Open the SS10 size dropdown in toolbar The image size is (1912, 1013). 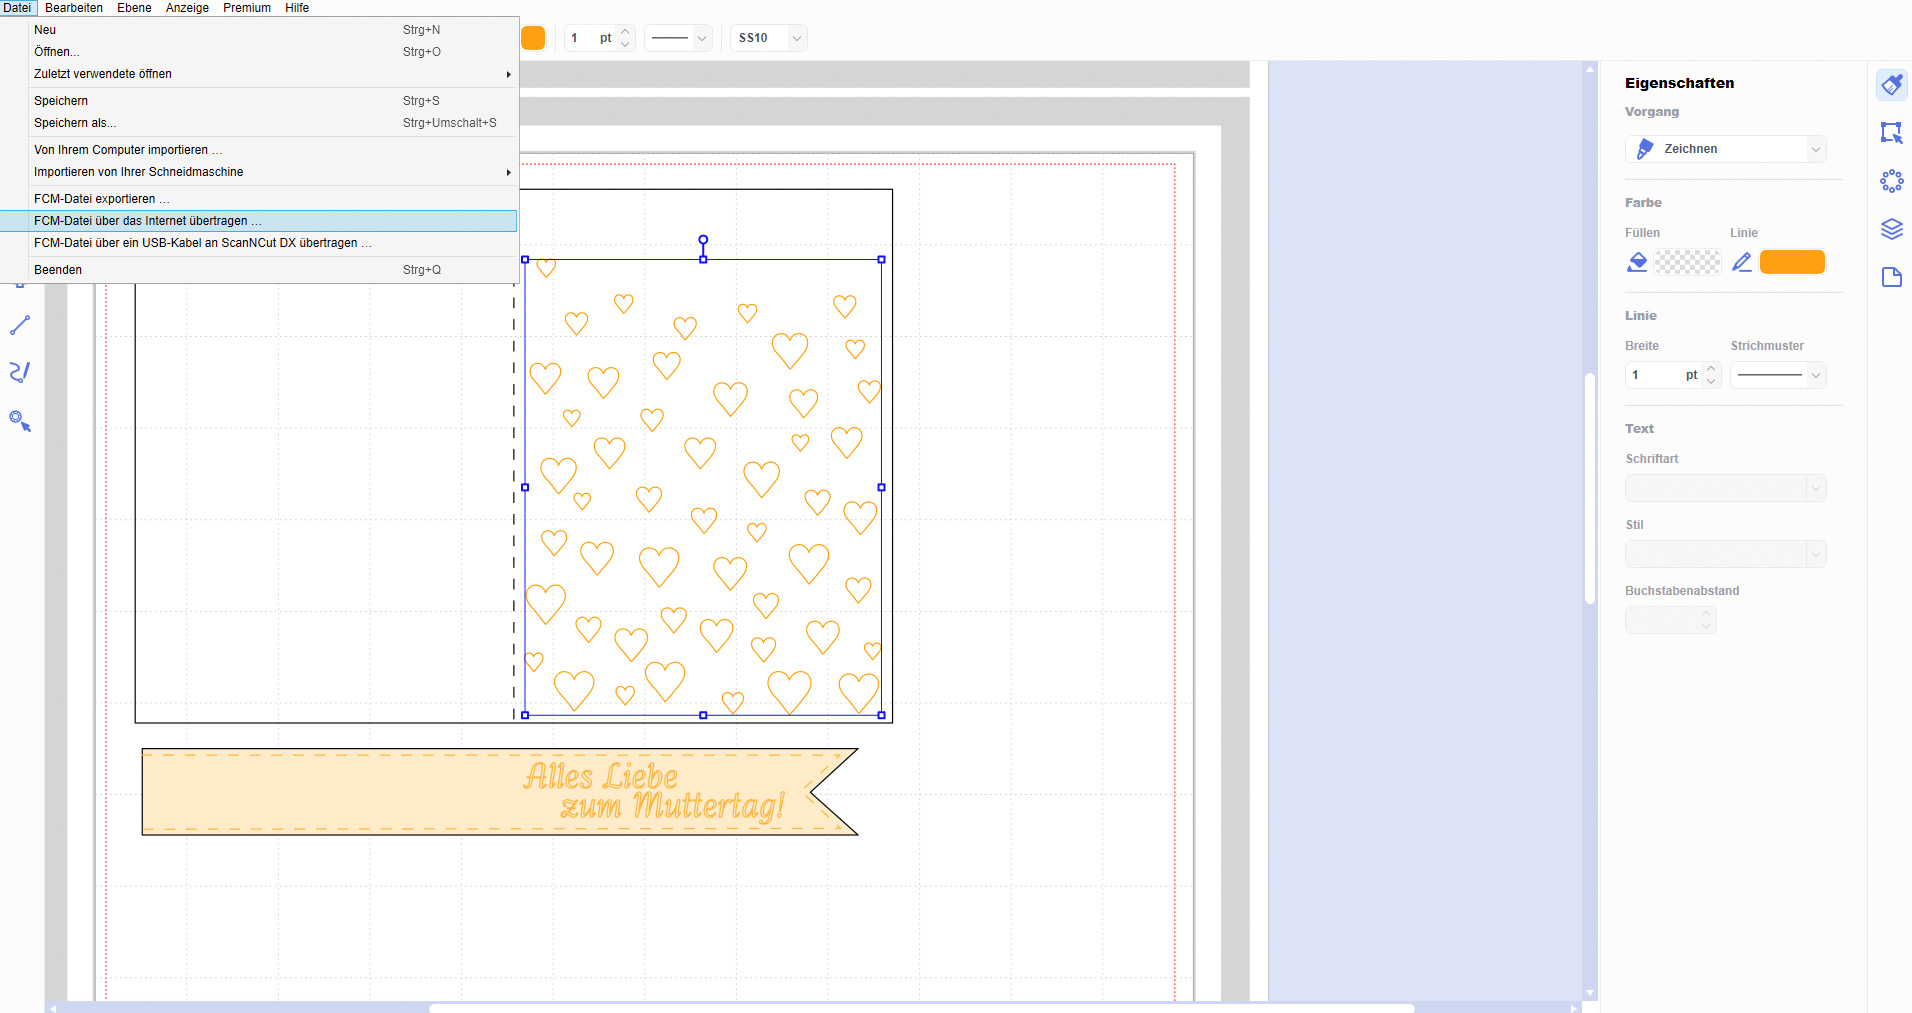pos(768,38)
